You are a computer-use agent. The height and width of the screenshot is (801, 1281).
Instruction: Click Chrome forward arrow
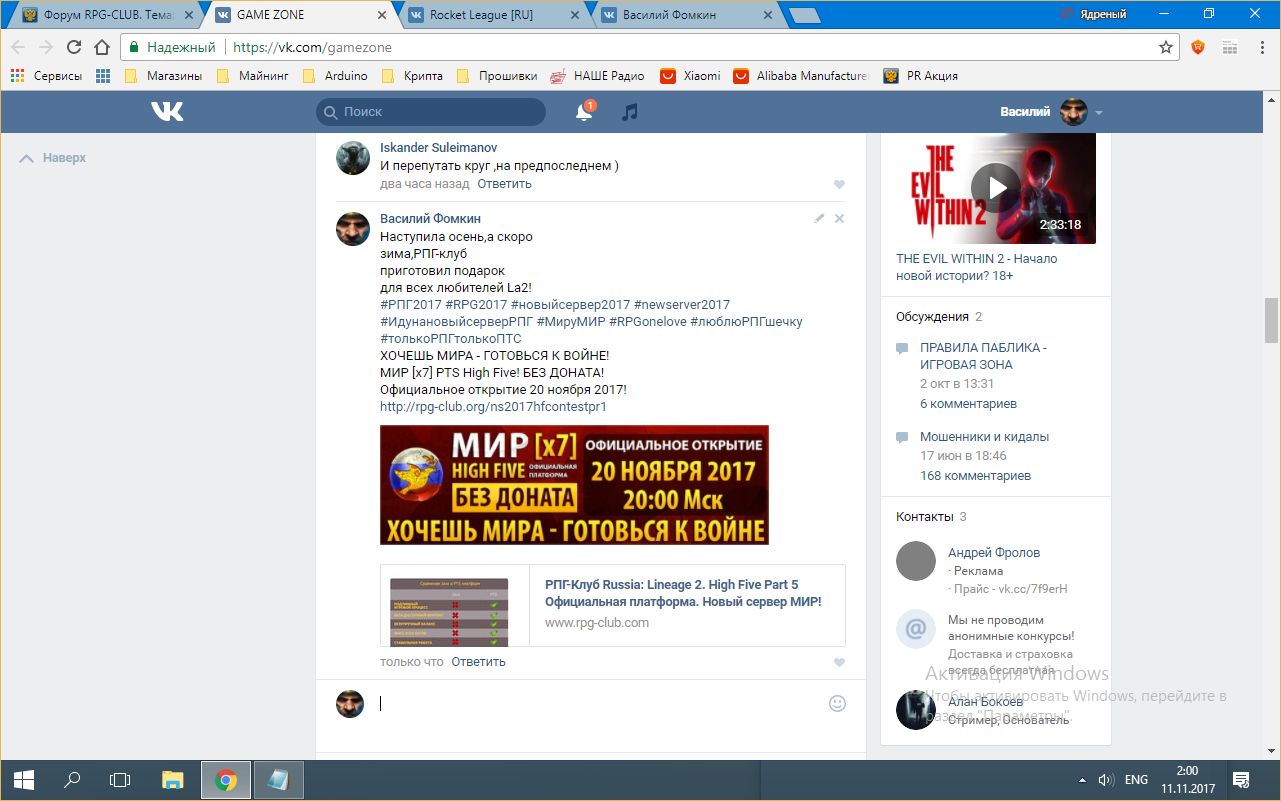pos(46,47)
